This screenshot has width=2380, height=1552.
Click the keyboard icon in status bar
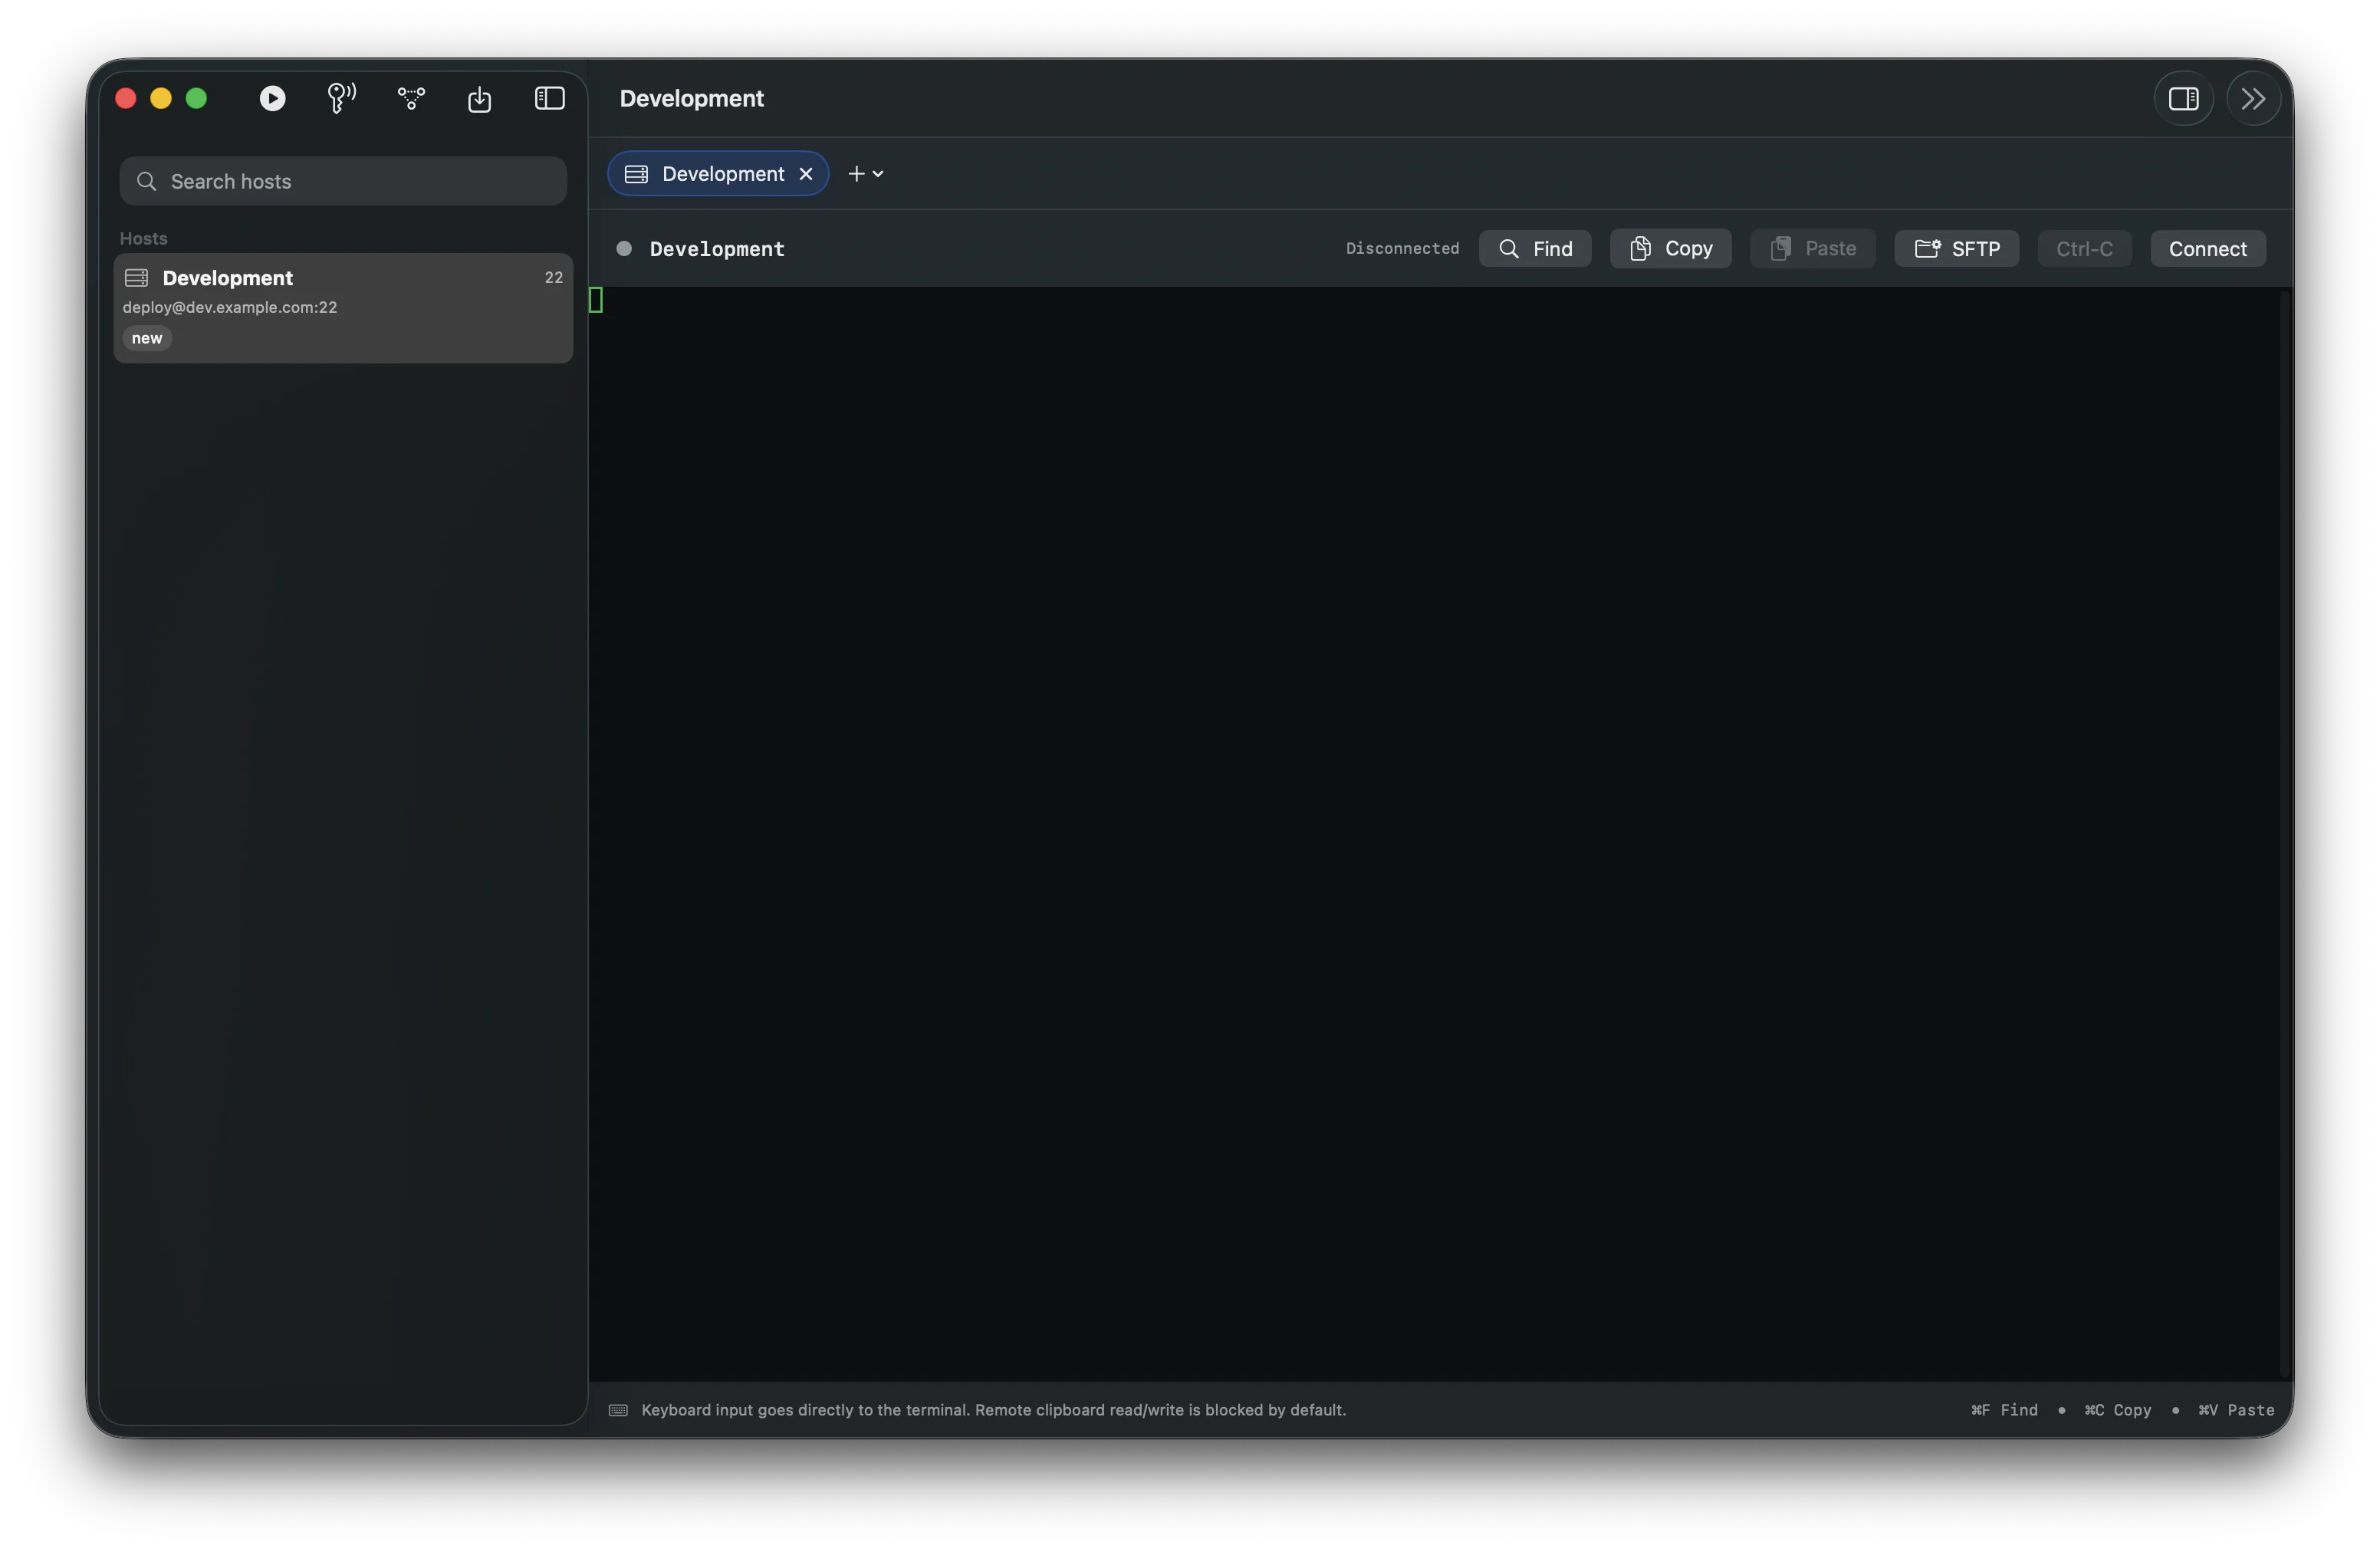pos(618,1410)
